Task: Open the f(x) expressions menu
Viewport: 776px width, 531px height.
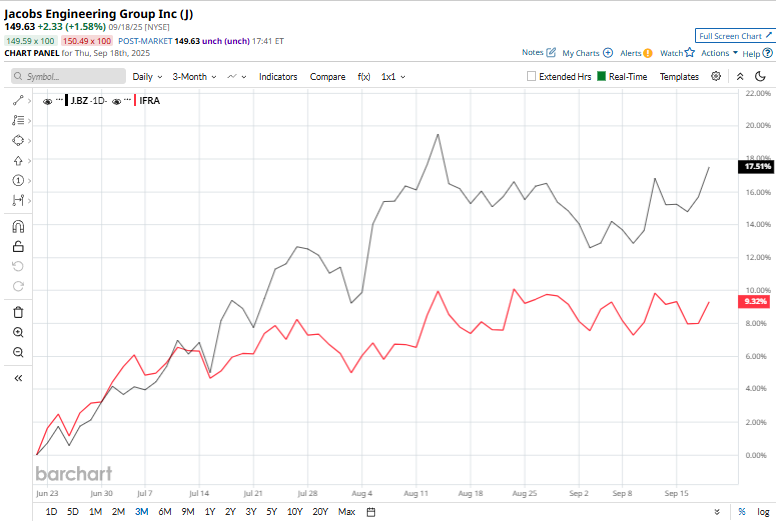Action: [364, 77]
